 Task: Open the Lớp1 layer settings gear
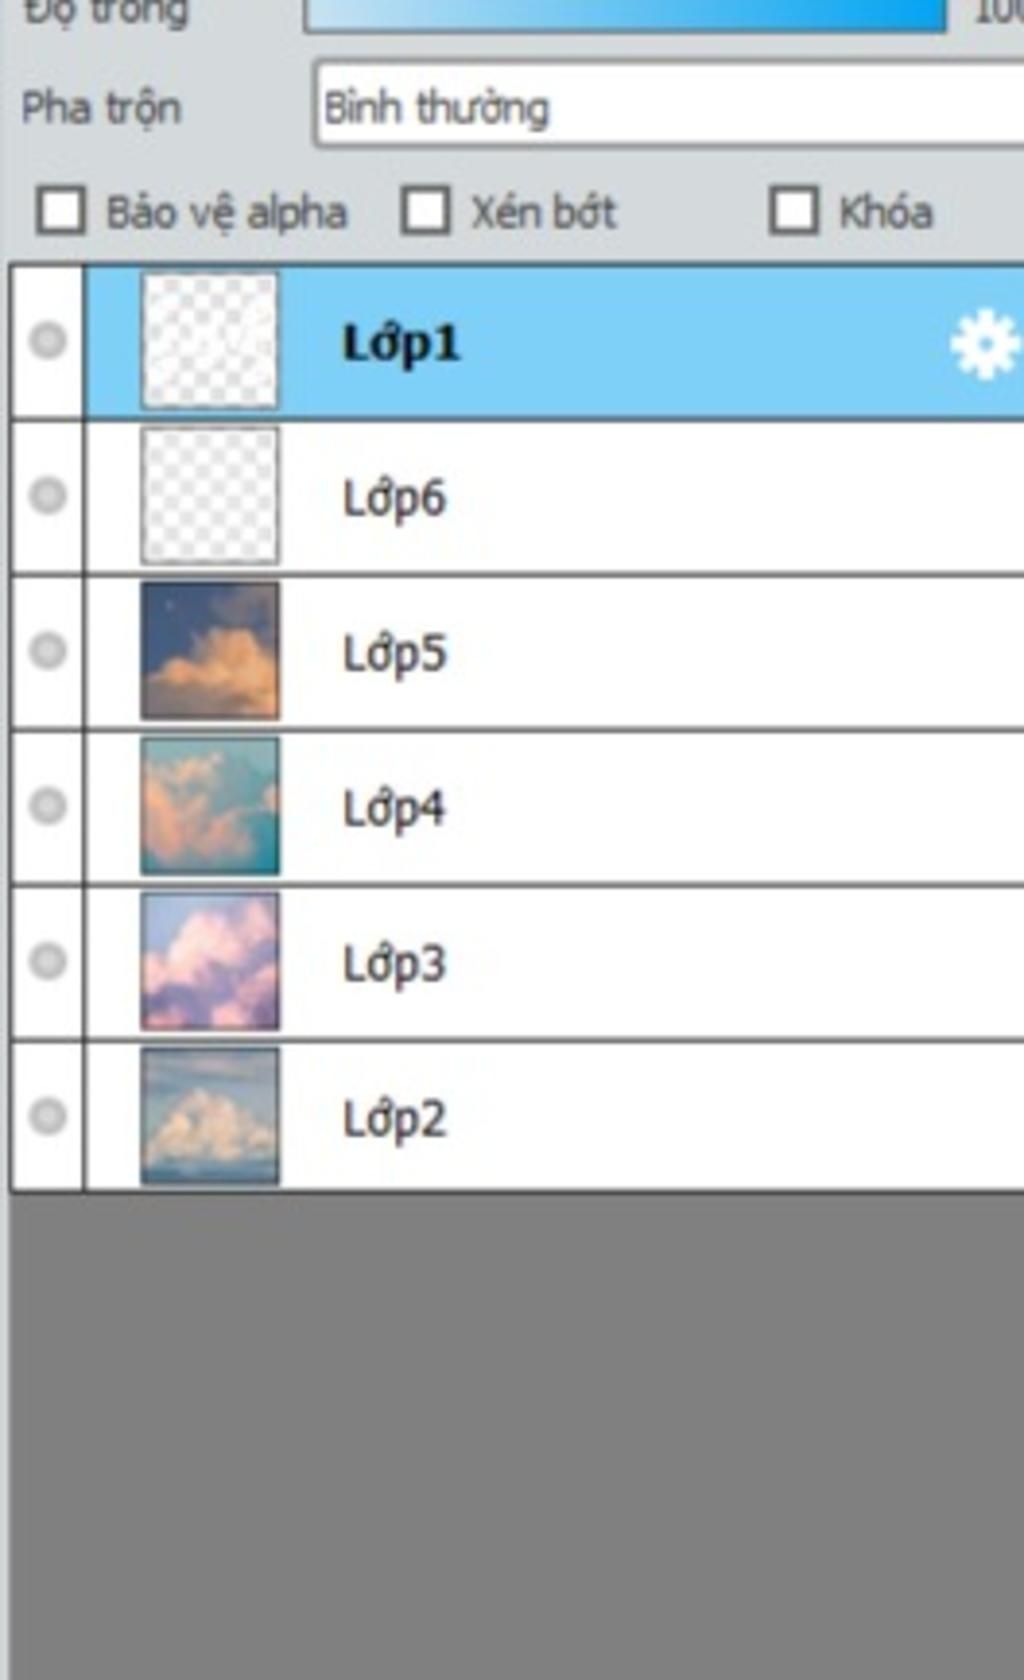point(985,345)
